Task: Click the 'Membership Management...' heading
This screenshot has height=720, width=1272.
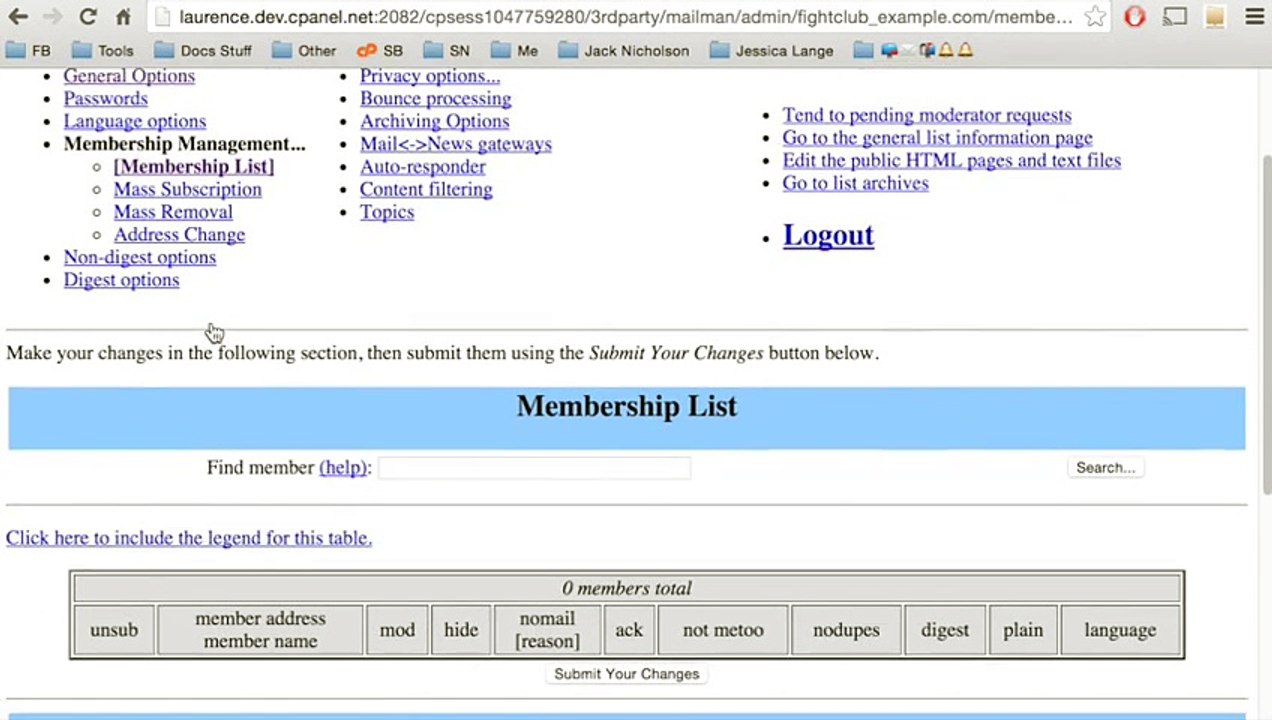Action: (x=185, y=144)
